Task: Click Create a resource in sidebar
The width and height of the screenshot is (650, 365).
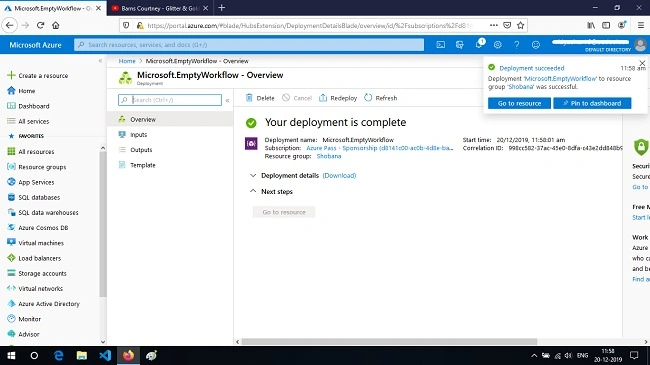Action: click(38, 75)
